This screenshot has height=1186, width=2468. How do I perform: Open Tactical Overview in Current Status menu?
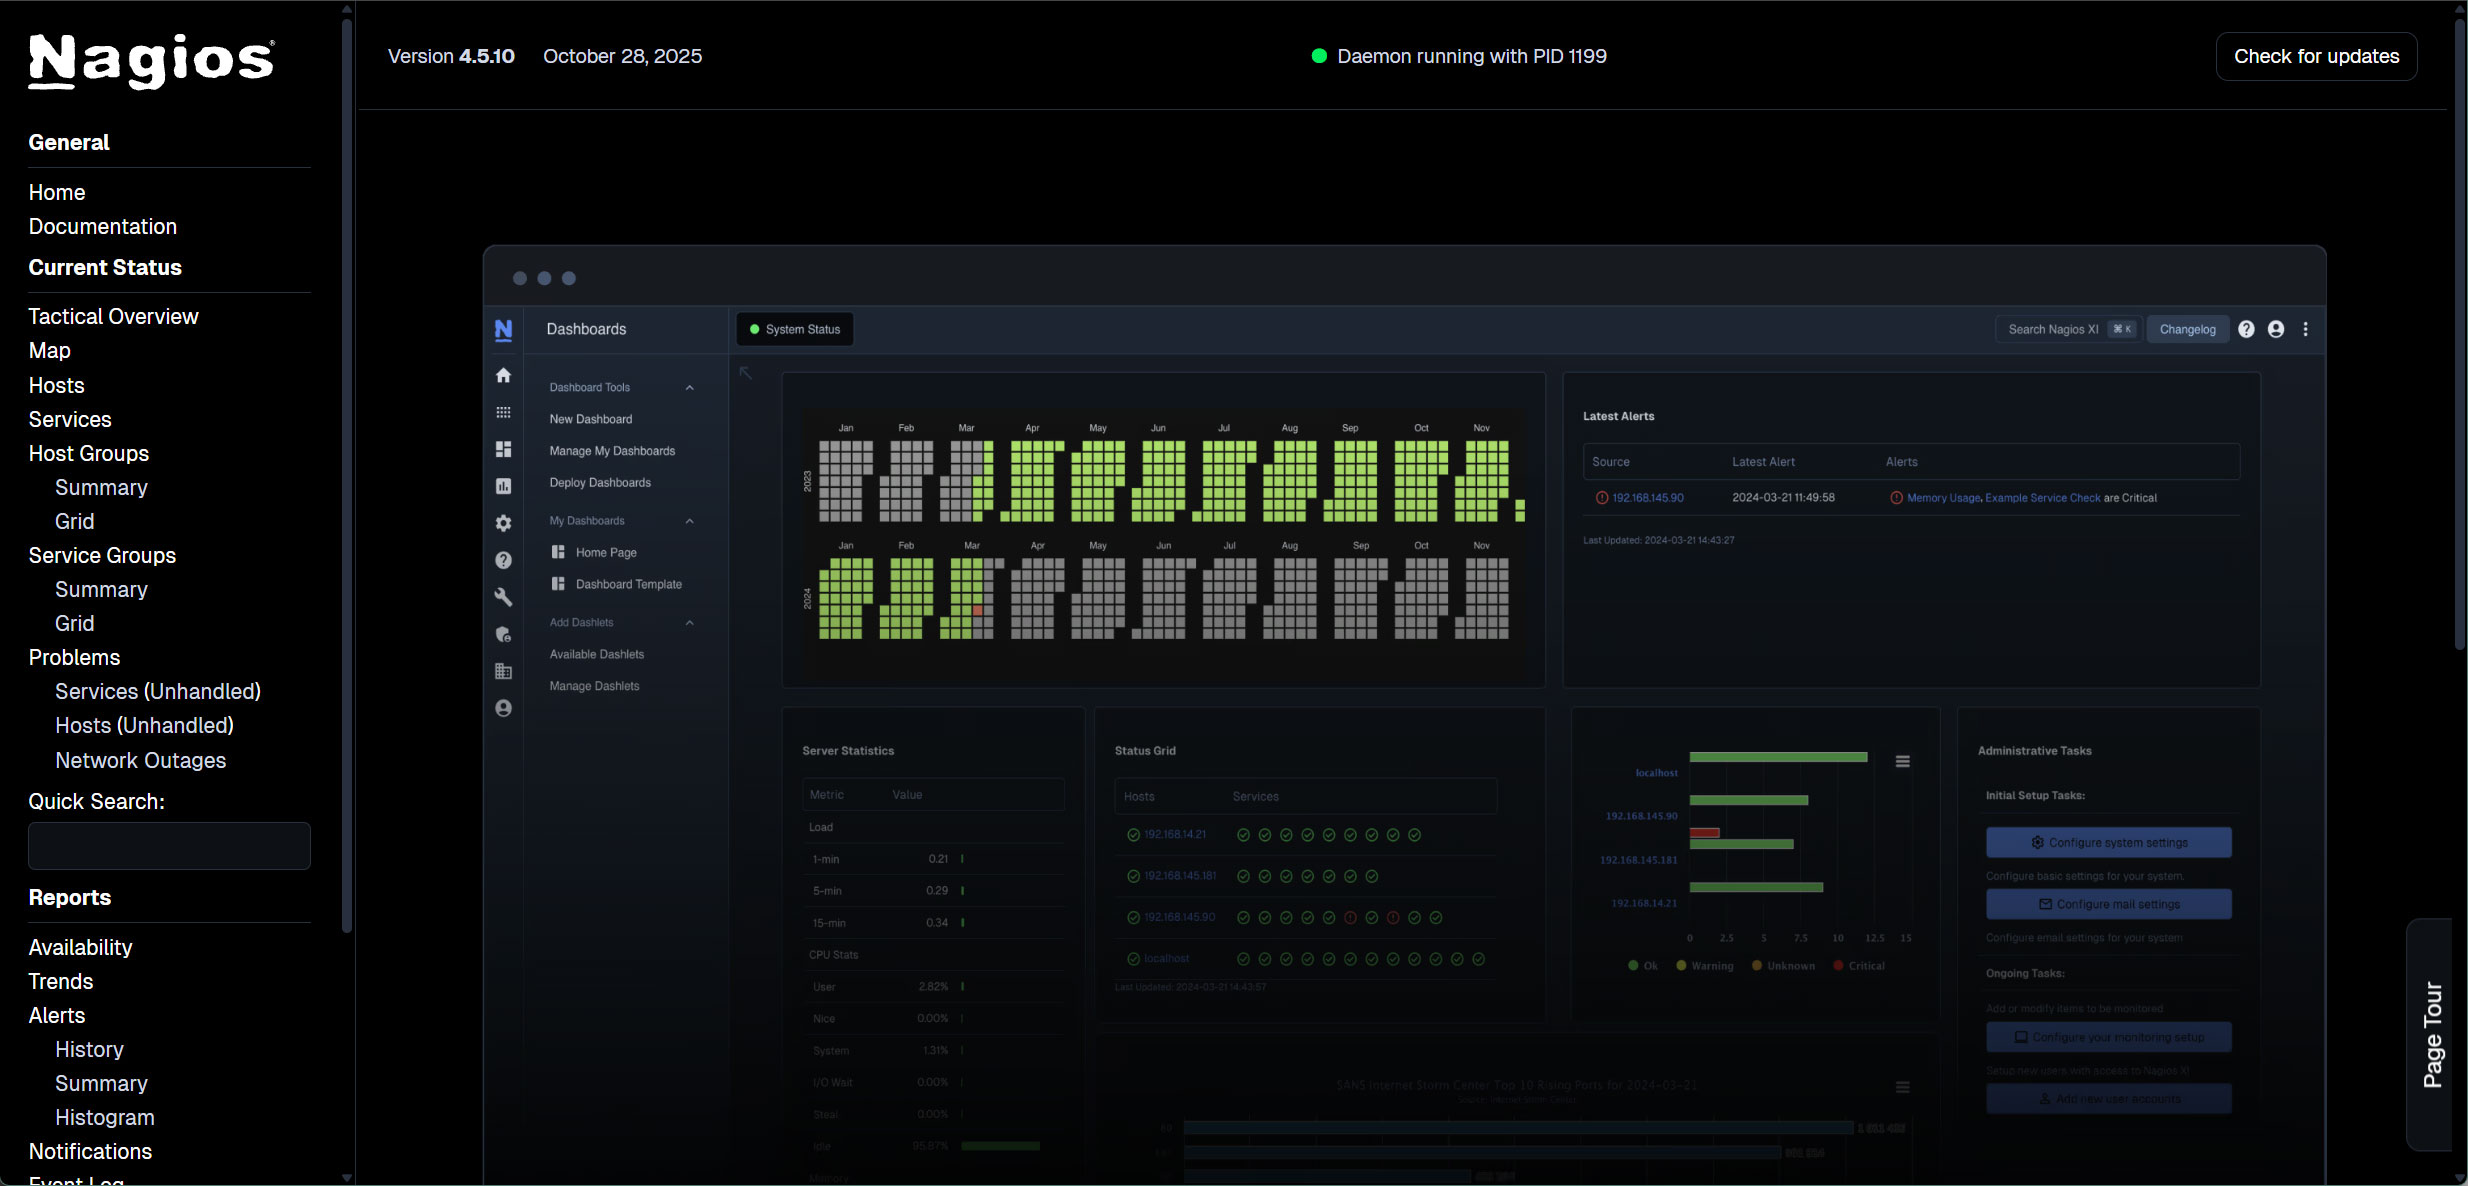click(x=113, y=317)
